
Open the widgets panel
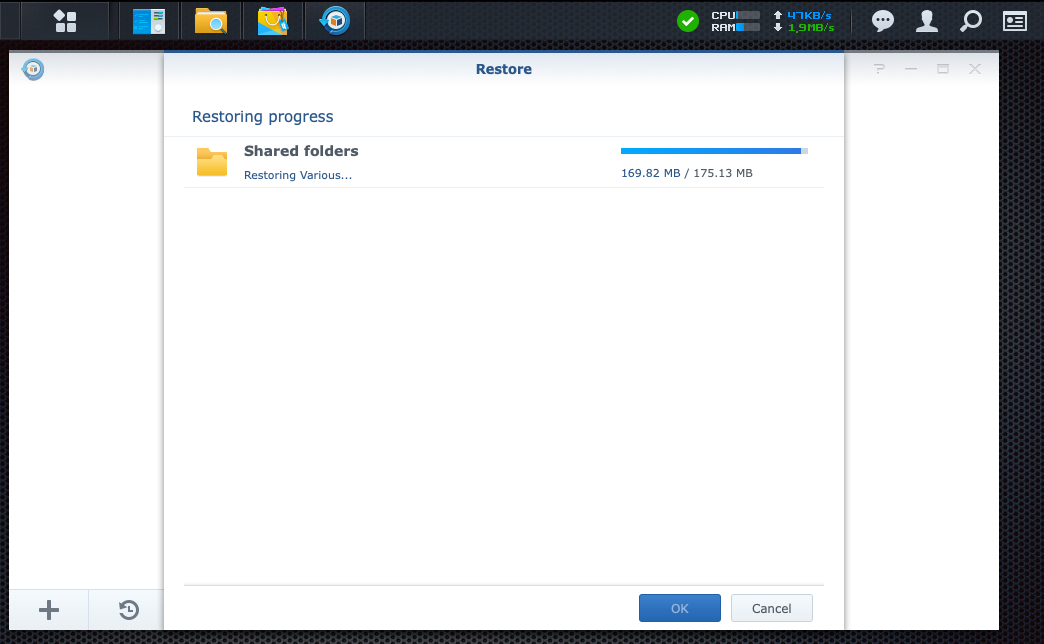pyautogui.click(x=1015, y=21)
